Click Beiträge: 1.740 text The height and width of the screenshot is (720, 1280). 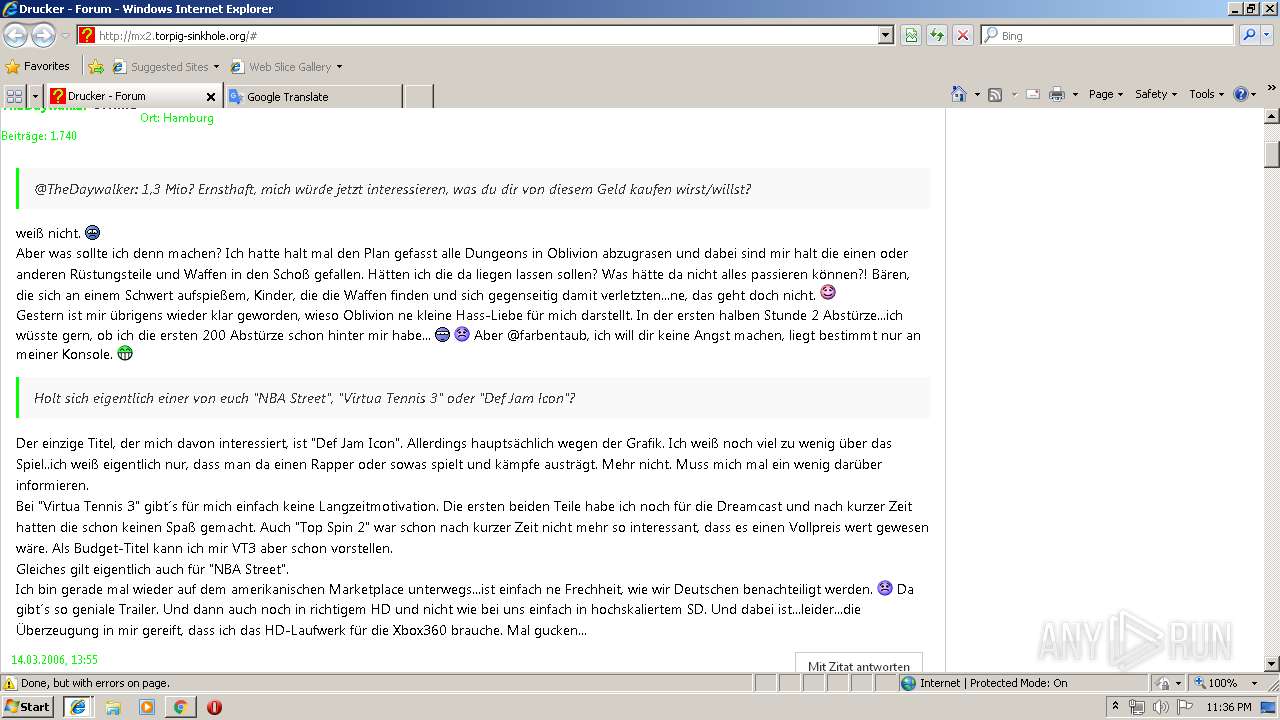tap(39, 136)
